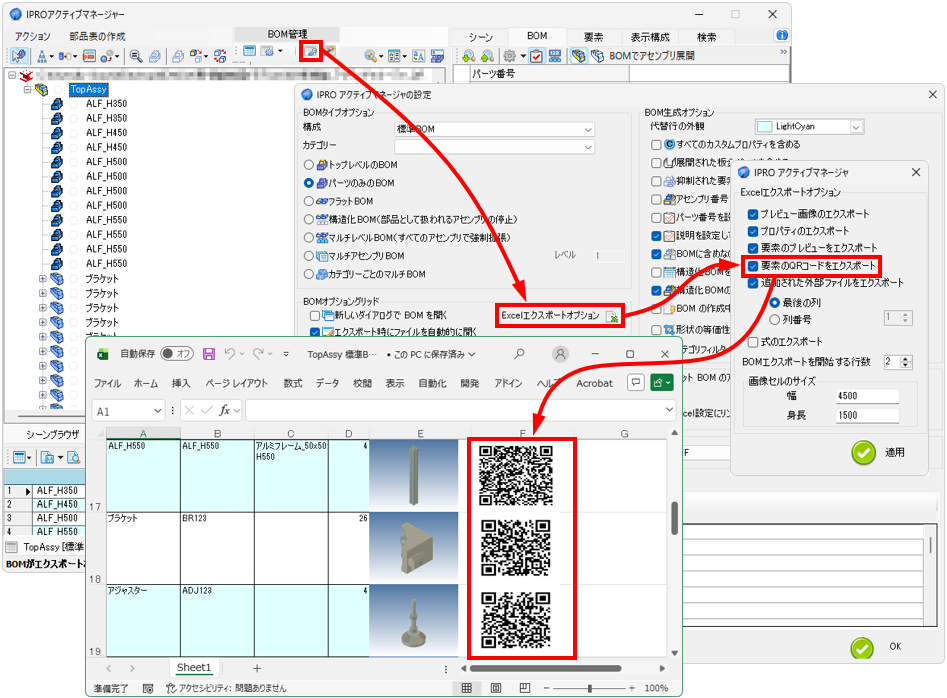Select 最後の列 radio button

click(x=774, y=303)
